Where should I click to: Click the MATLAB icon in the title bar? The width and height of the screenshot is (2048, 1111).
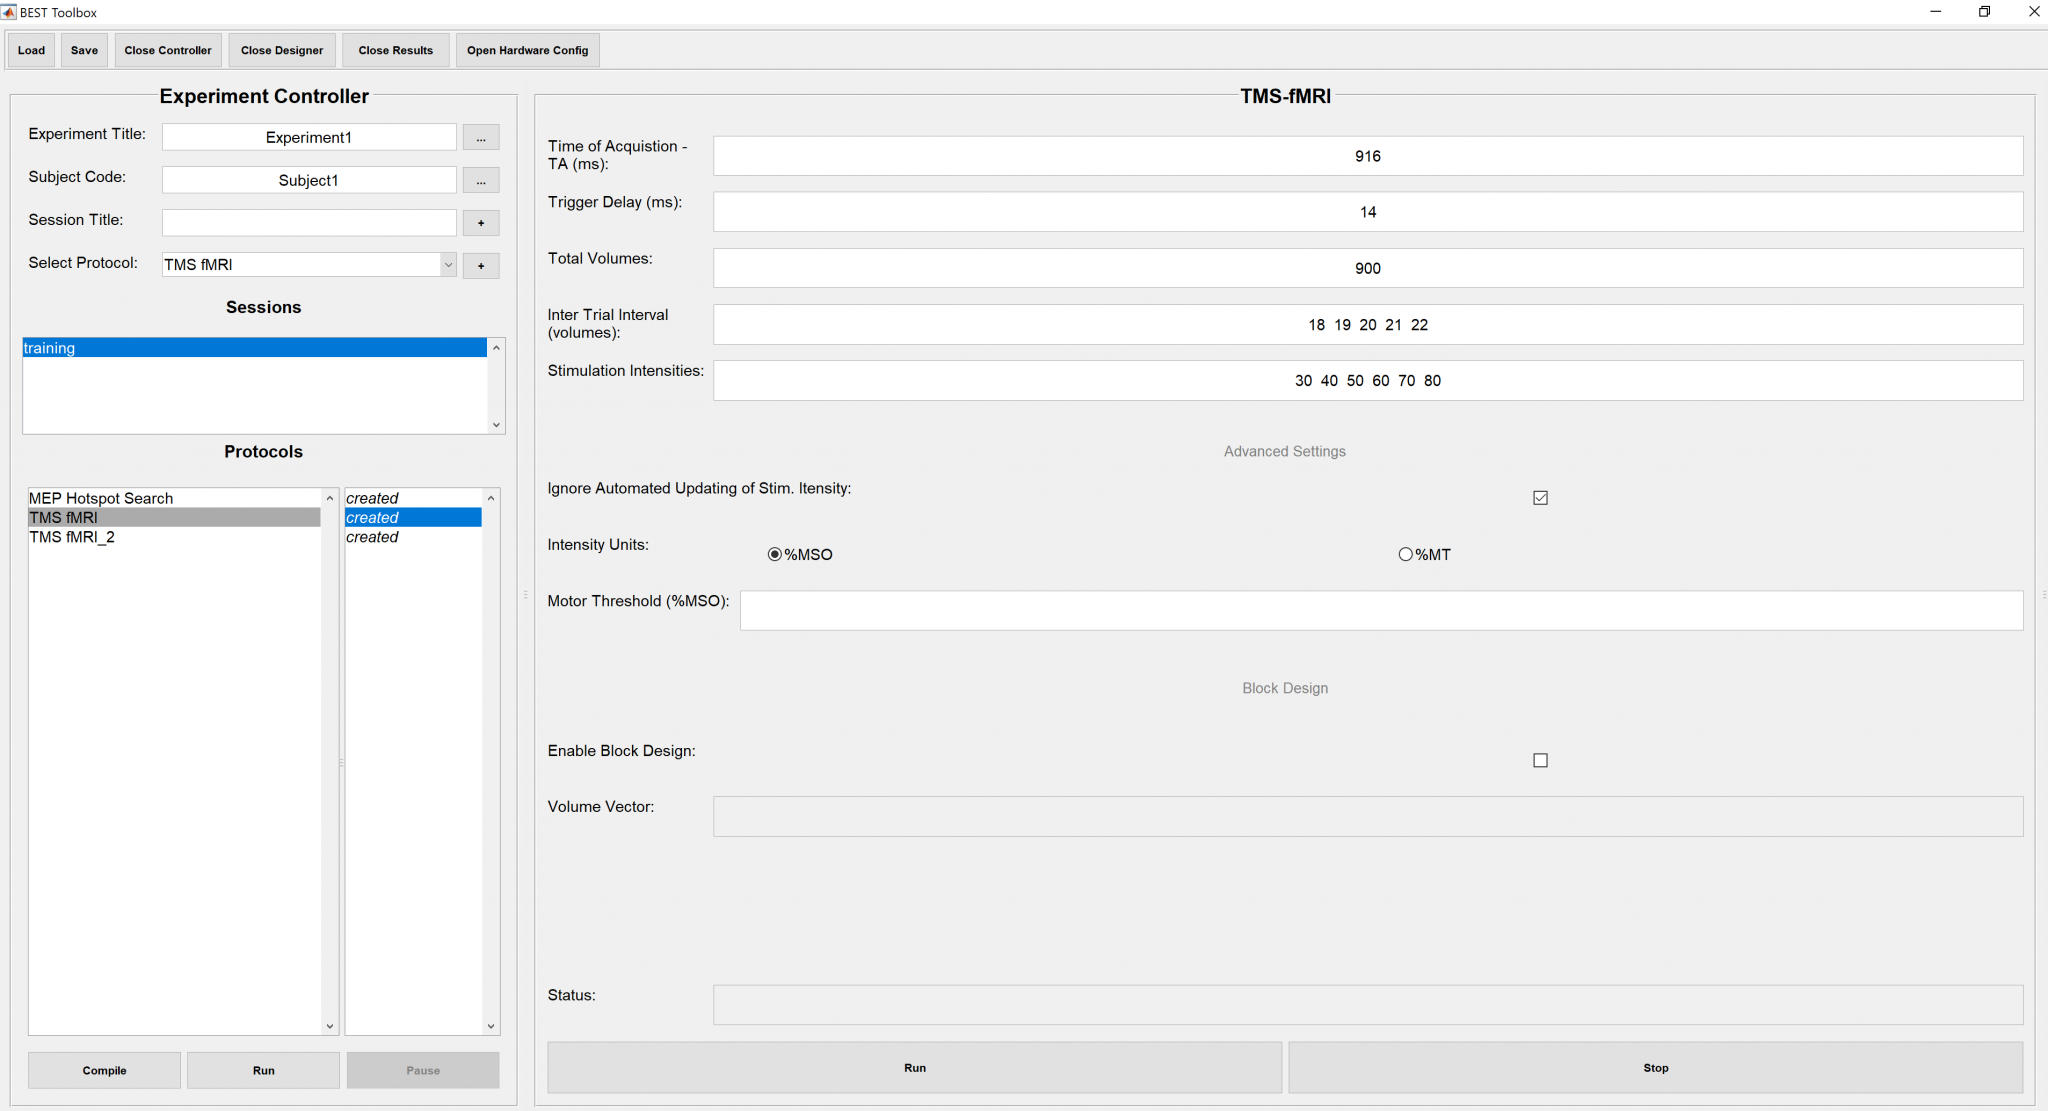coord(9,12)
